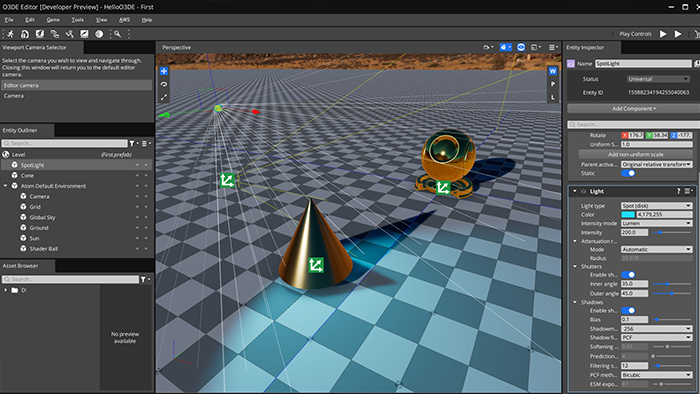Collapse the Shutters section
This screenshot has width=700, height=394.
click(x=575, y=266)
